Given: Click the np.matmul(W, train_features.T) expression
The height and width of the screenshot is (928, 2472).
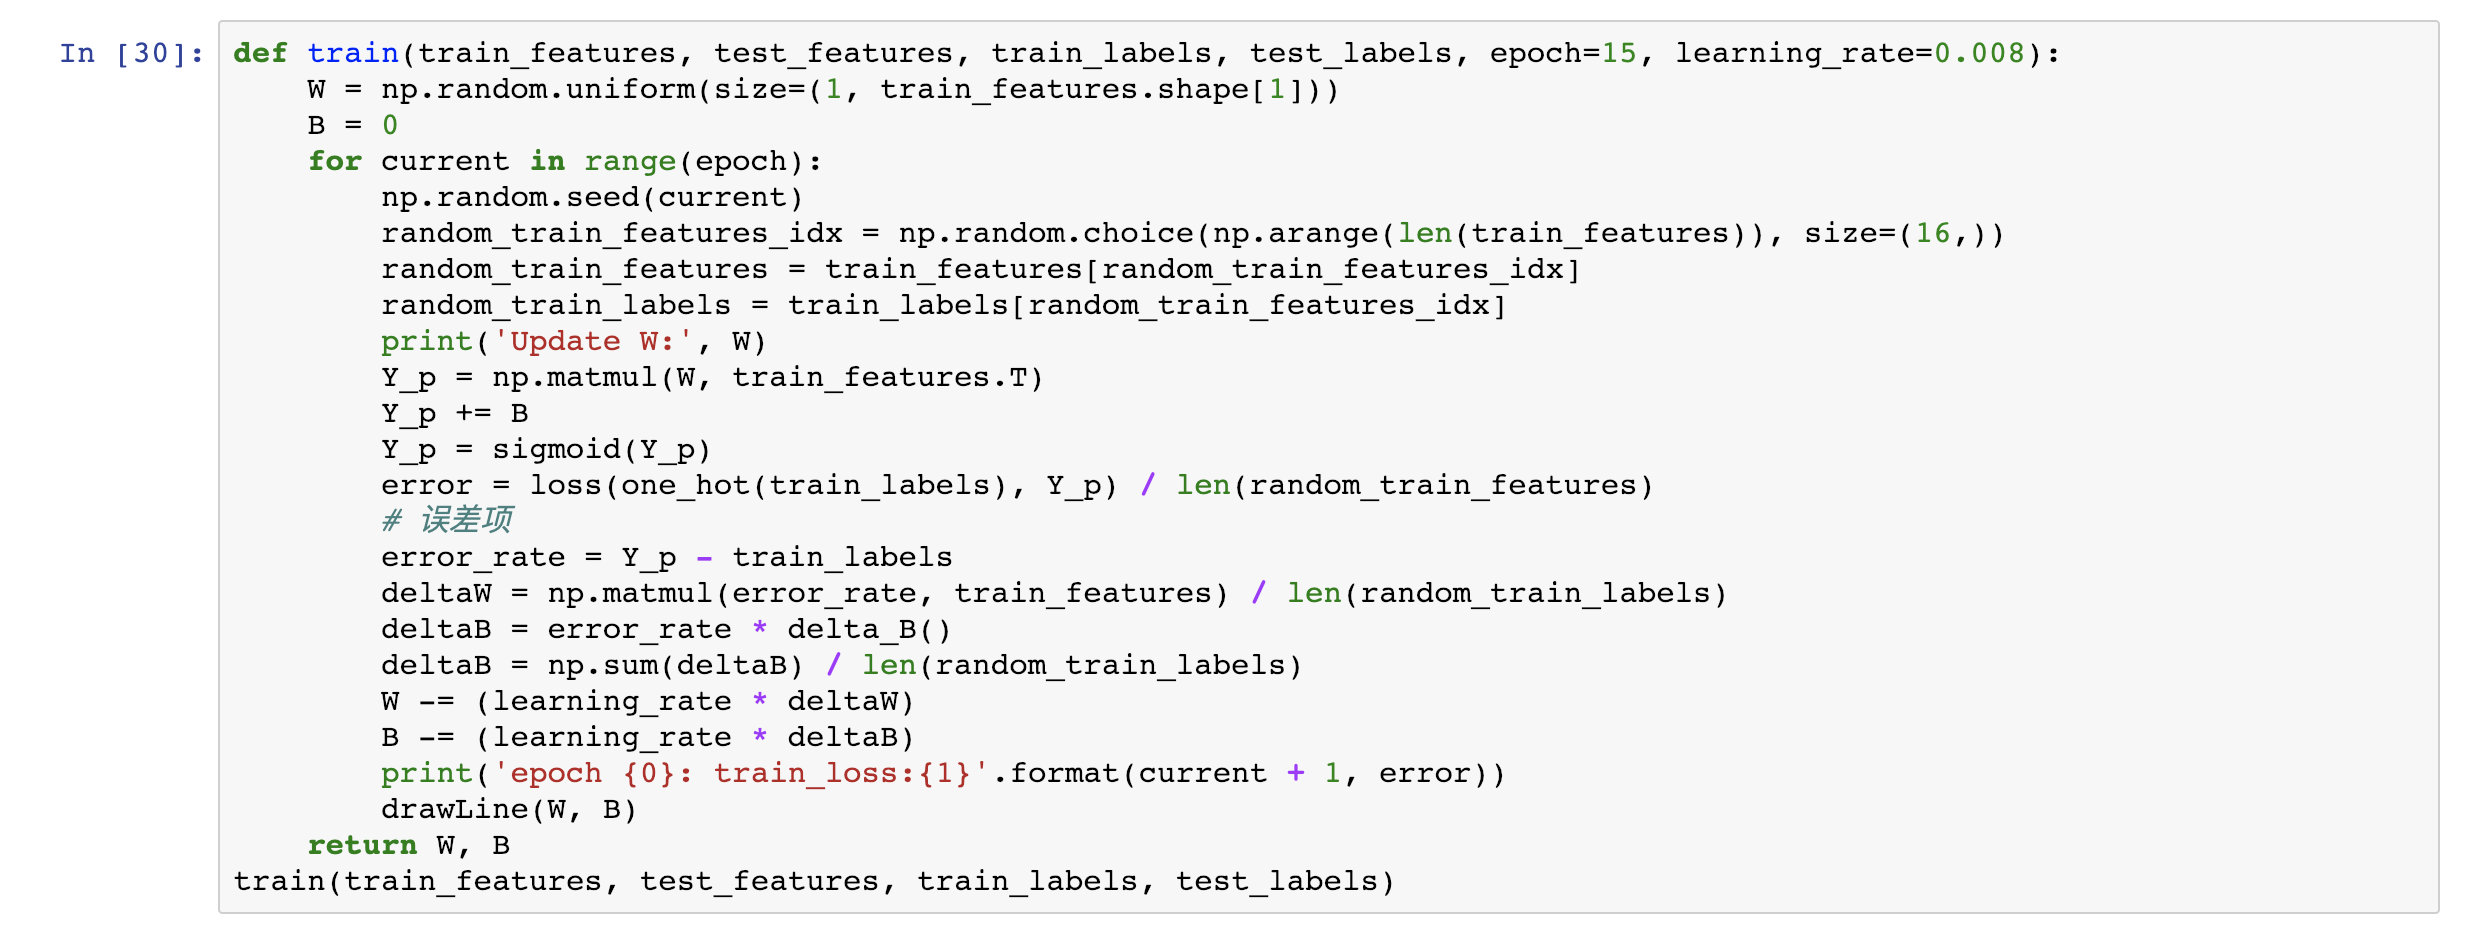Looking at the screenshot, I should pyautogui.click(x=767, y=377).
